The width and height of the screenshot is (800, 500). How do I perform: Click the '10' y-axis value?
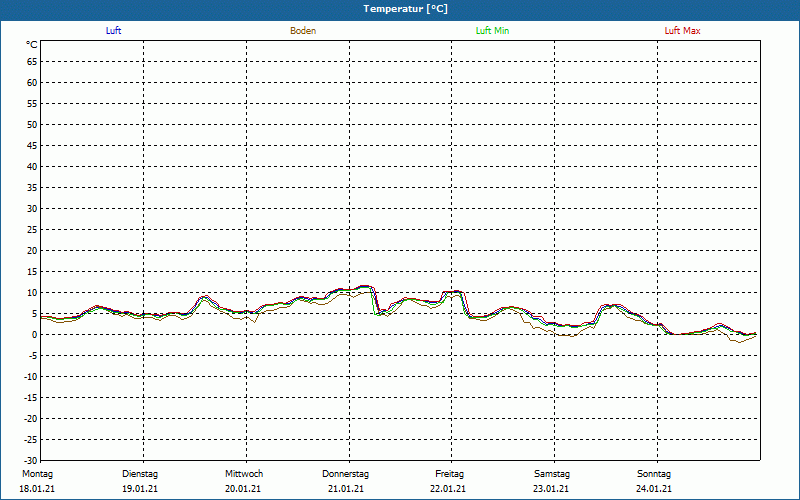(32, 293)
